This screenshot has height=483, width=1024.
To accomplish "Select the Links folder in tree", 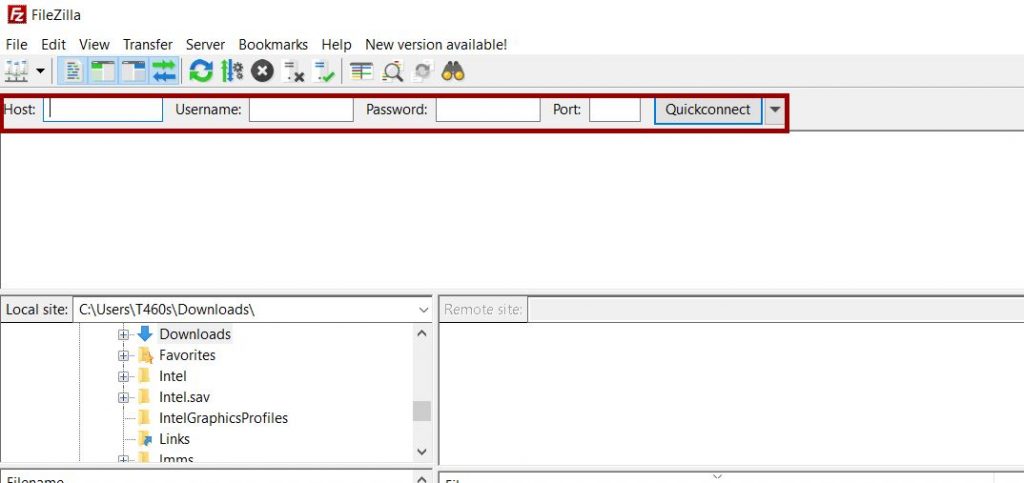I will click(x=174, y=439).
